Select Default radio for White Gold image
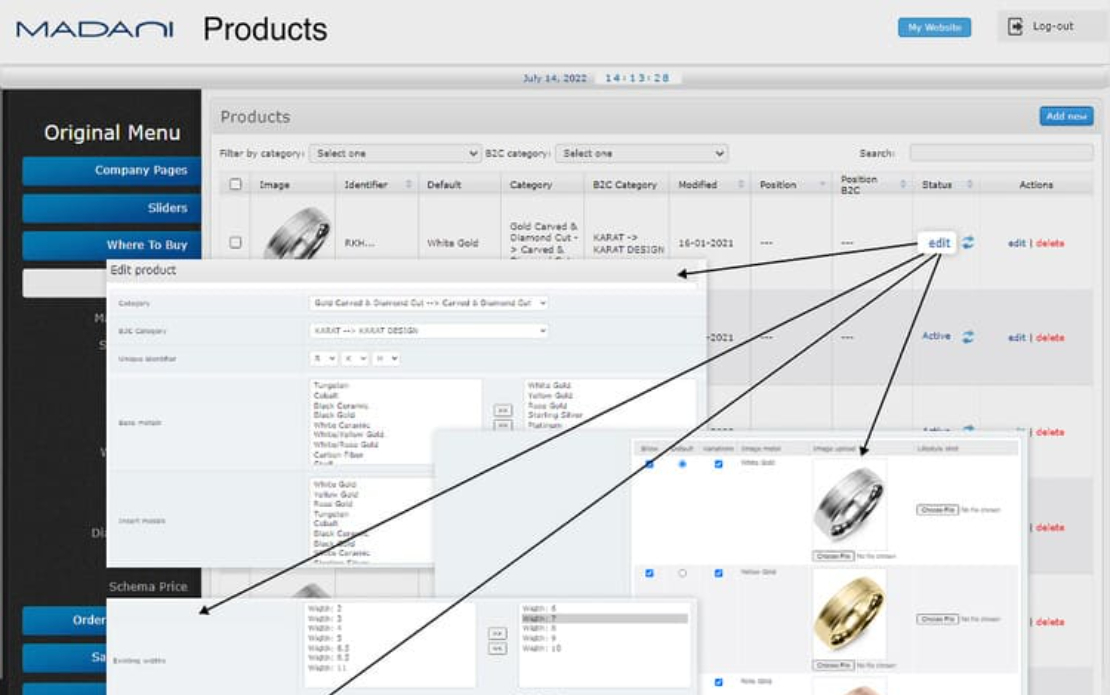 (x=682, y=464)
